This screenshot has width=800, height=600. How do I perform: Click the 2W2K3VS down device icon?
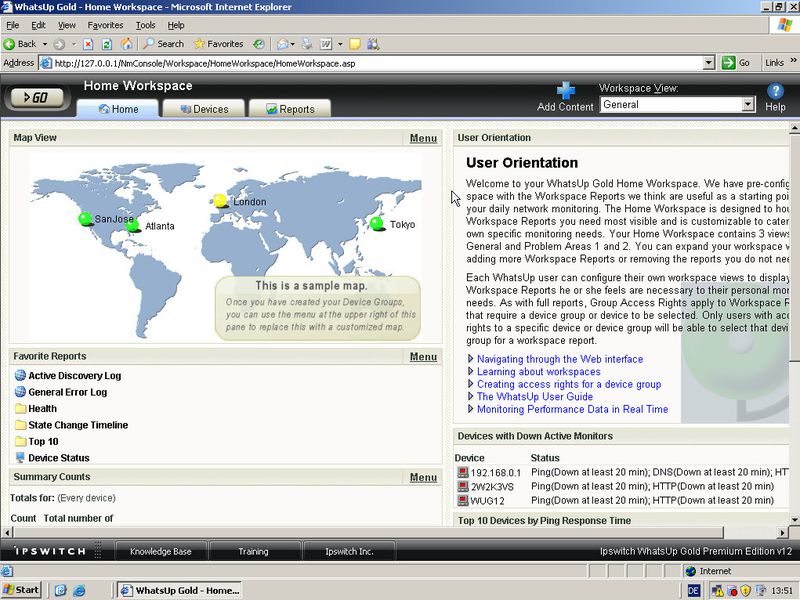[463, 486]
